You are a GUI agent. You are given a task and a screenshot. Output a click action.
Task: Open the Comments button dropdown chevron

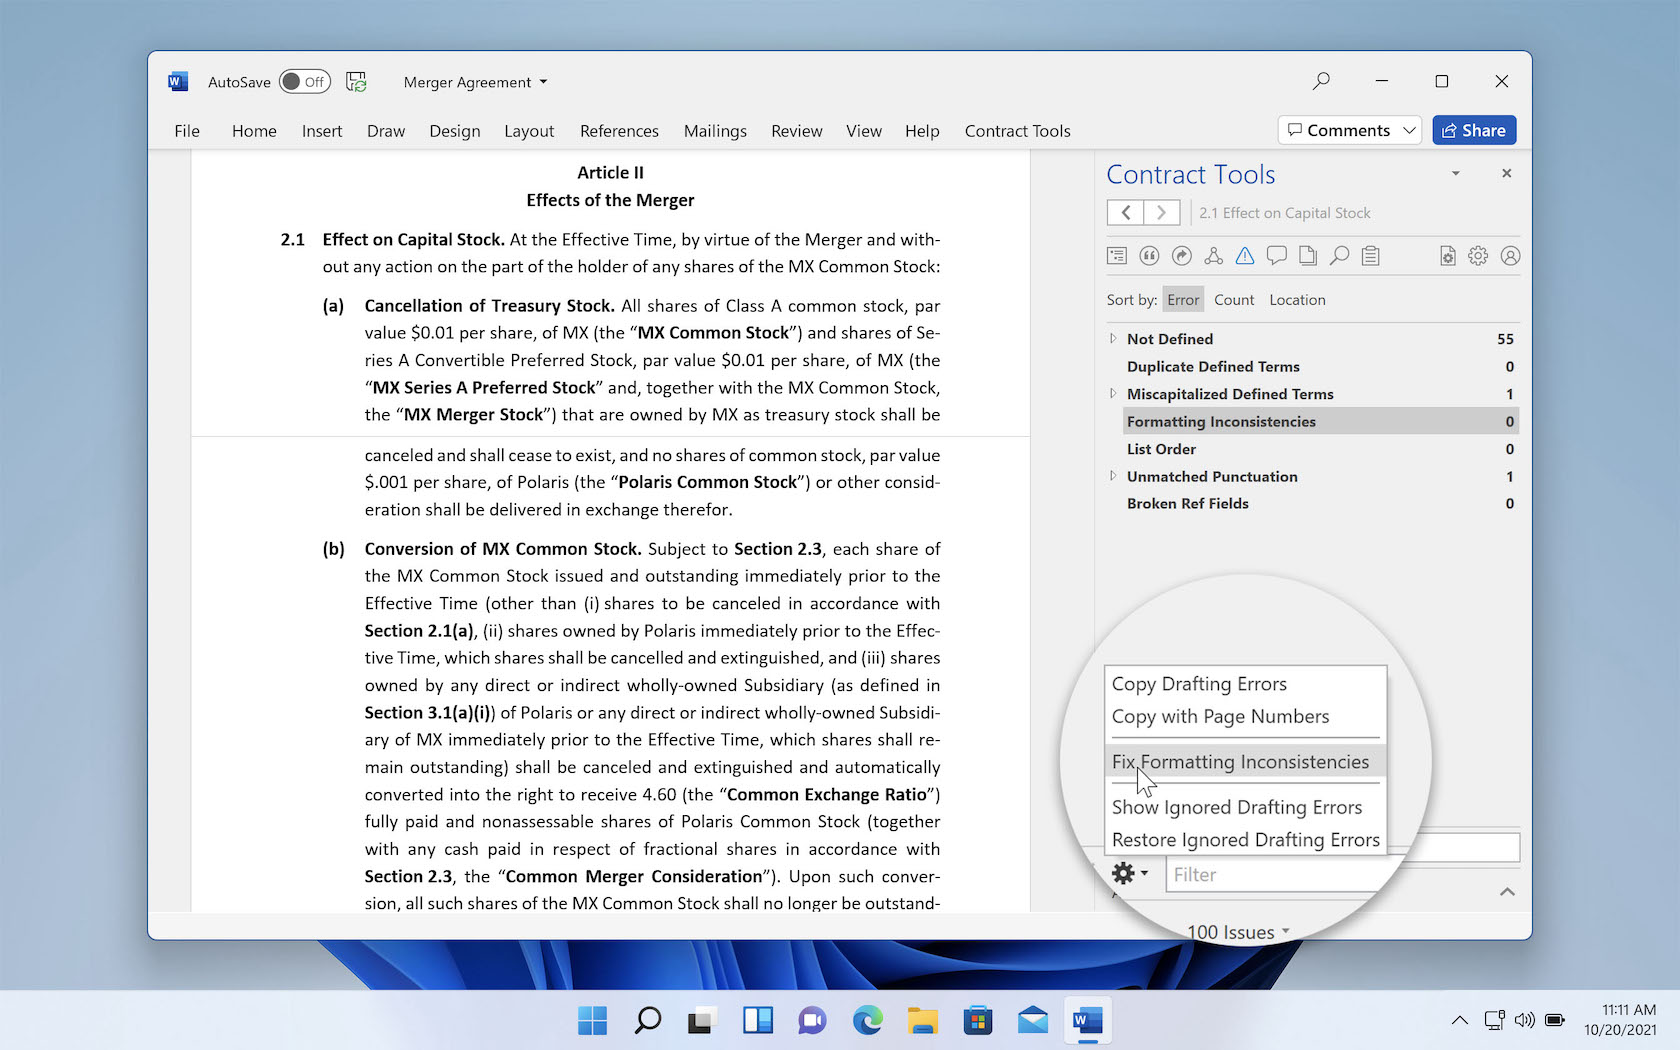tap(1408, 130)
